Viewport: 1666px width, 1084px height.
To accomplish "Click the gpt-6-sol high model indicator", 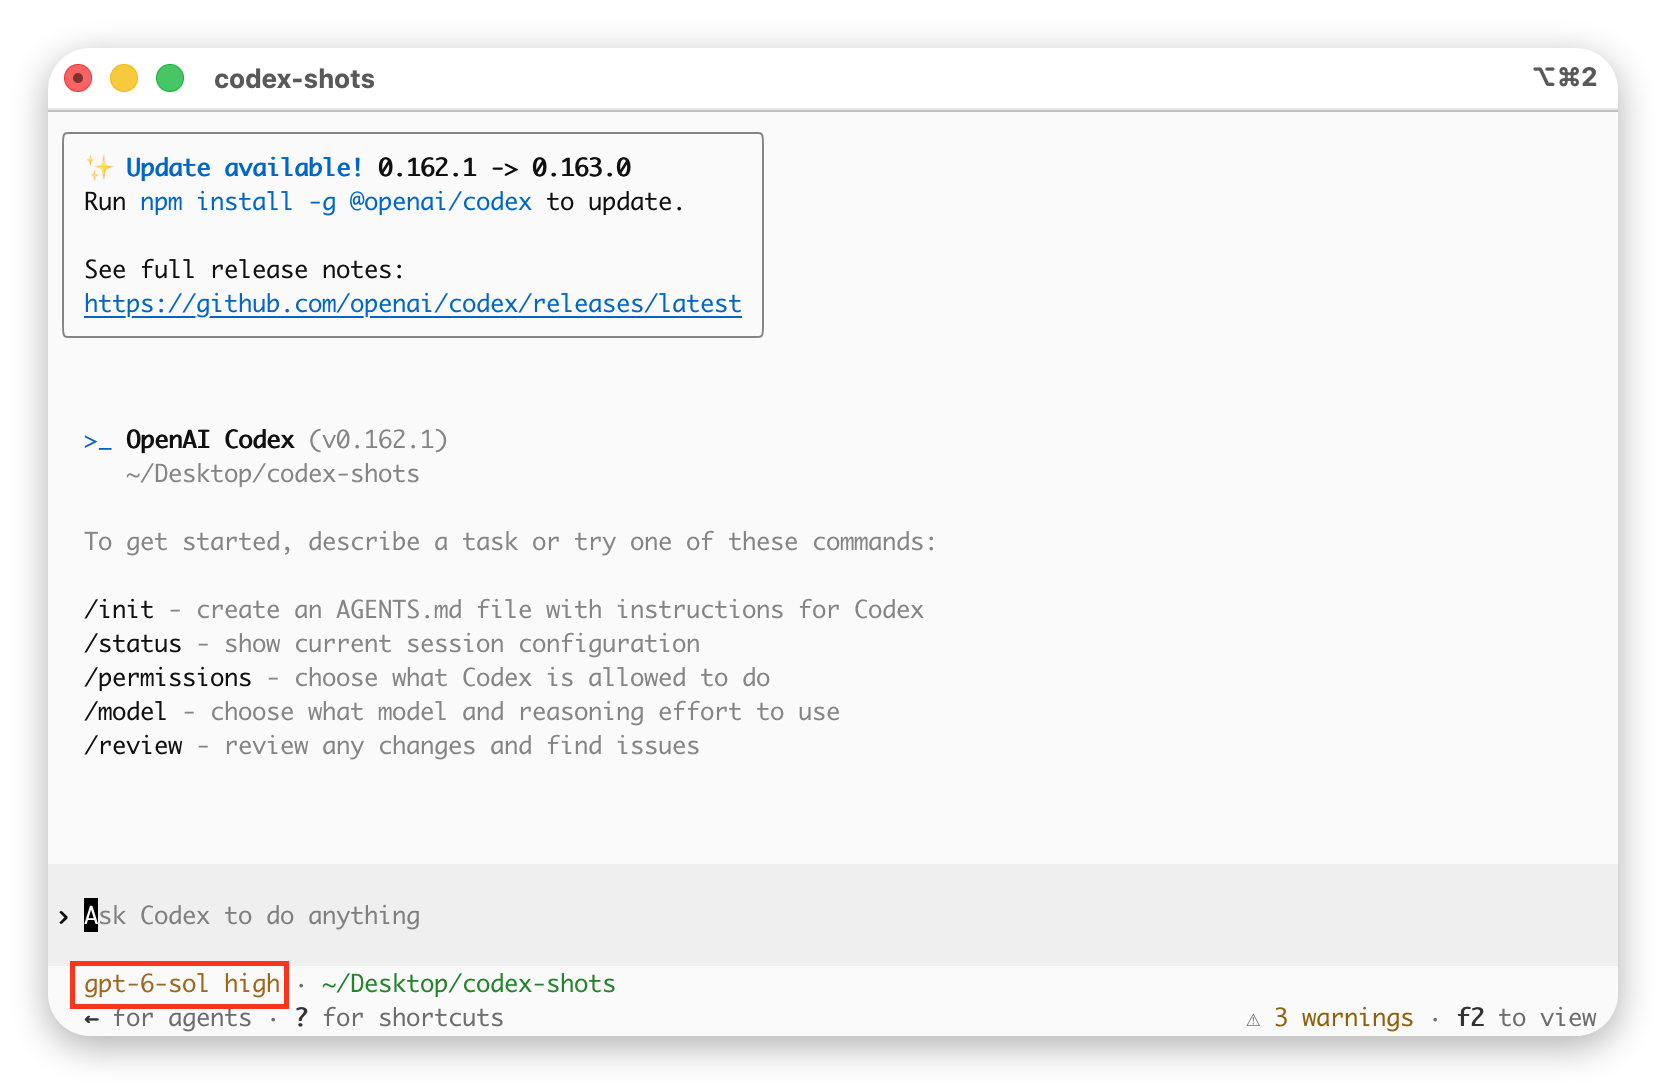I will (x=181, y=984).
